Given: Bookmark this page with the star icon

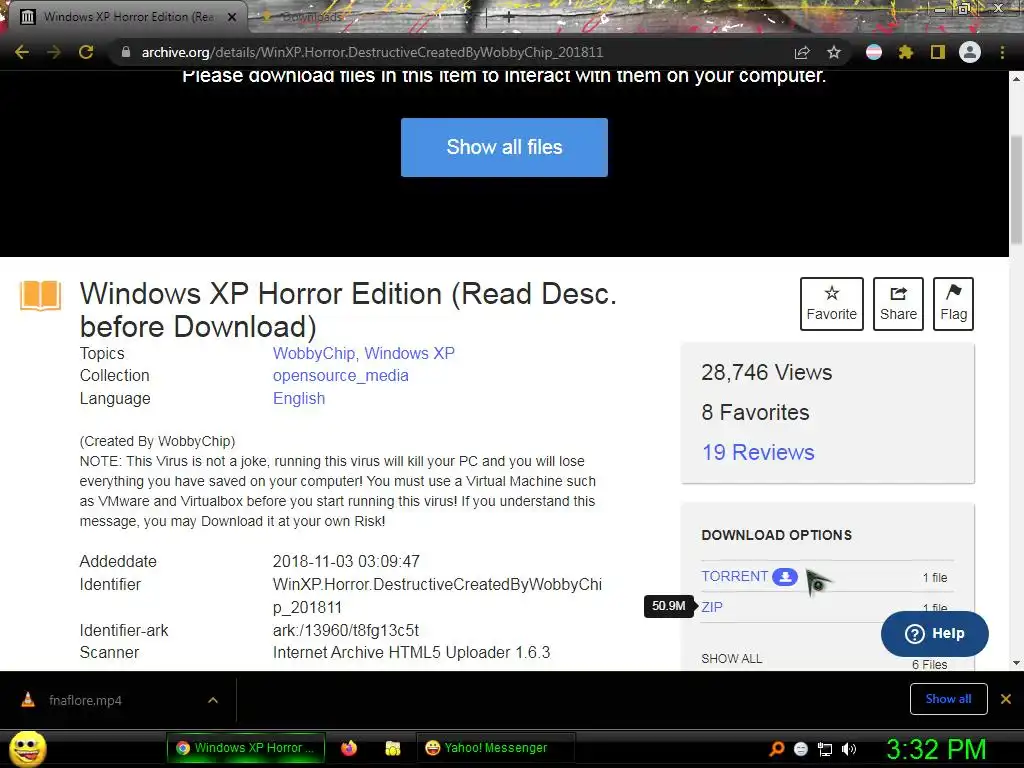Looking at the screenshot, I should click(x=834, y=52).
